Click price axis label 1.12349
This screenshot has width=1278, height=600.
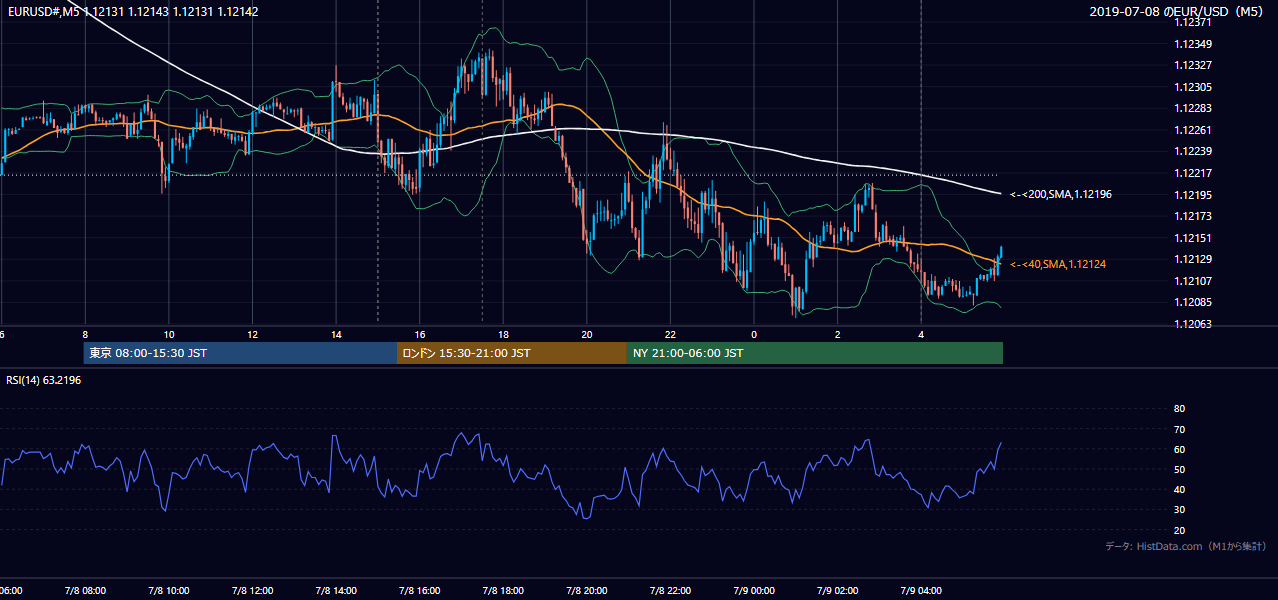1194,44
